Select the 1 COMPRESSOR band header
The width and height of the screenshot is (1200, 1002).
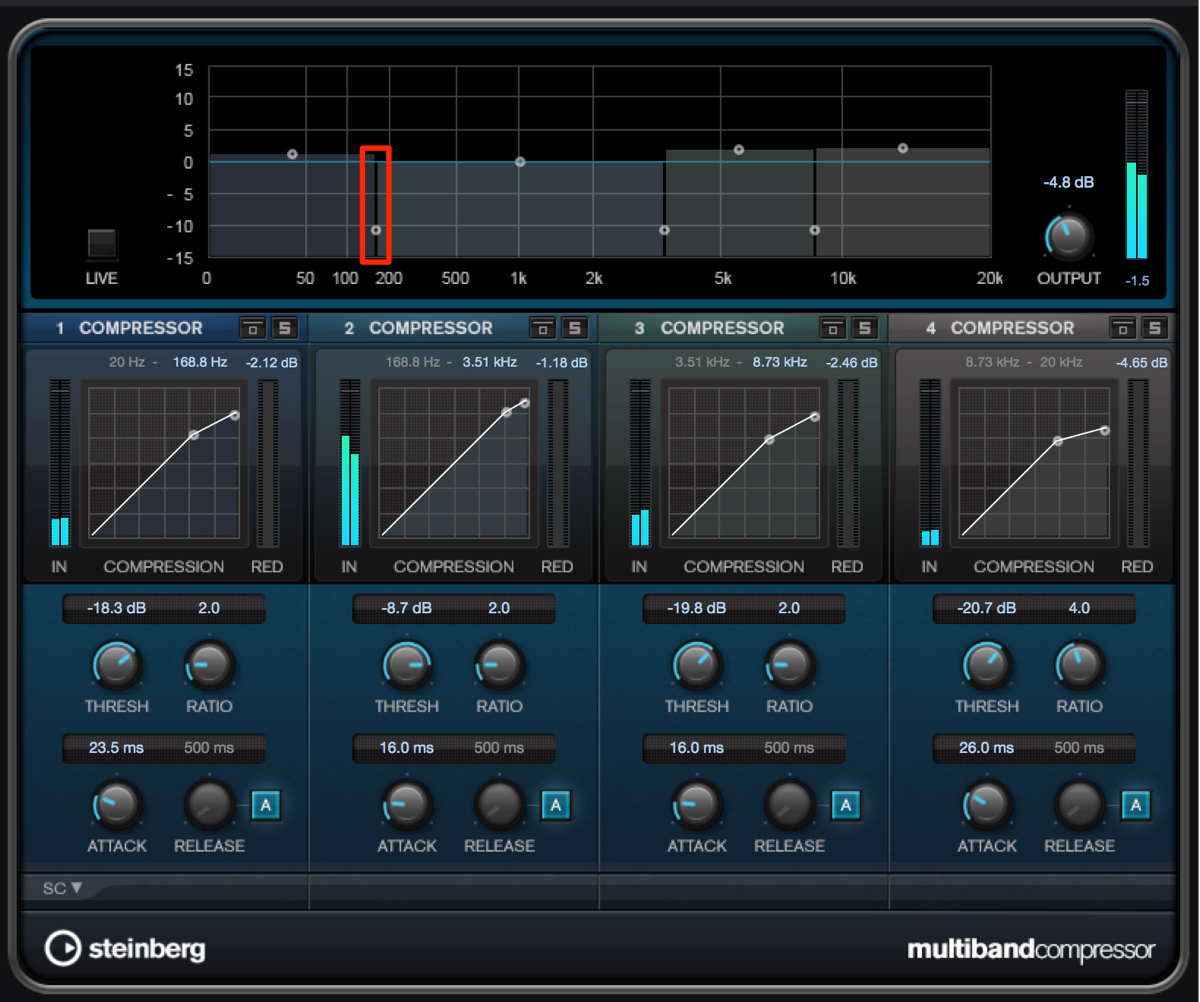[129, 328]
